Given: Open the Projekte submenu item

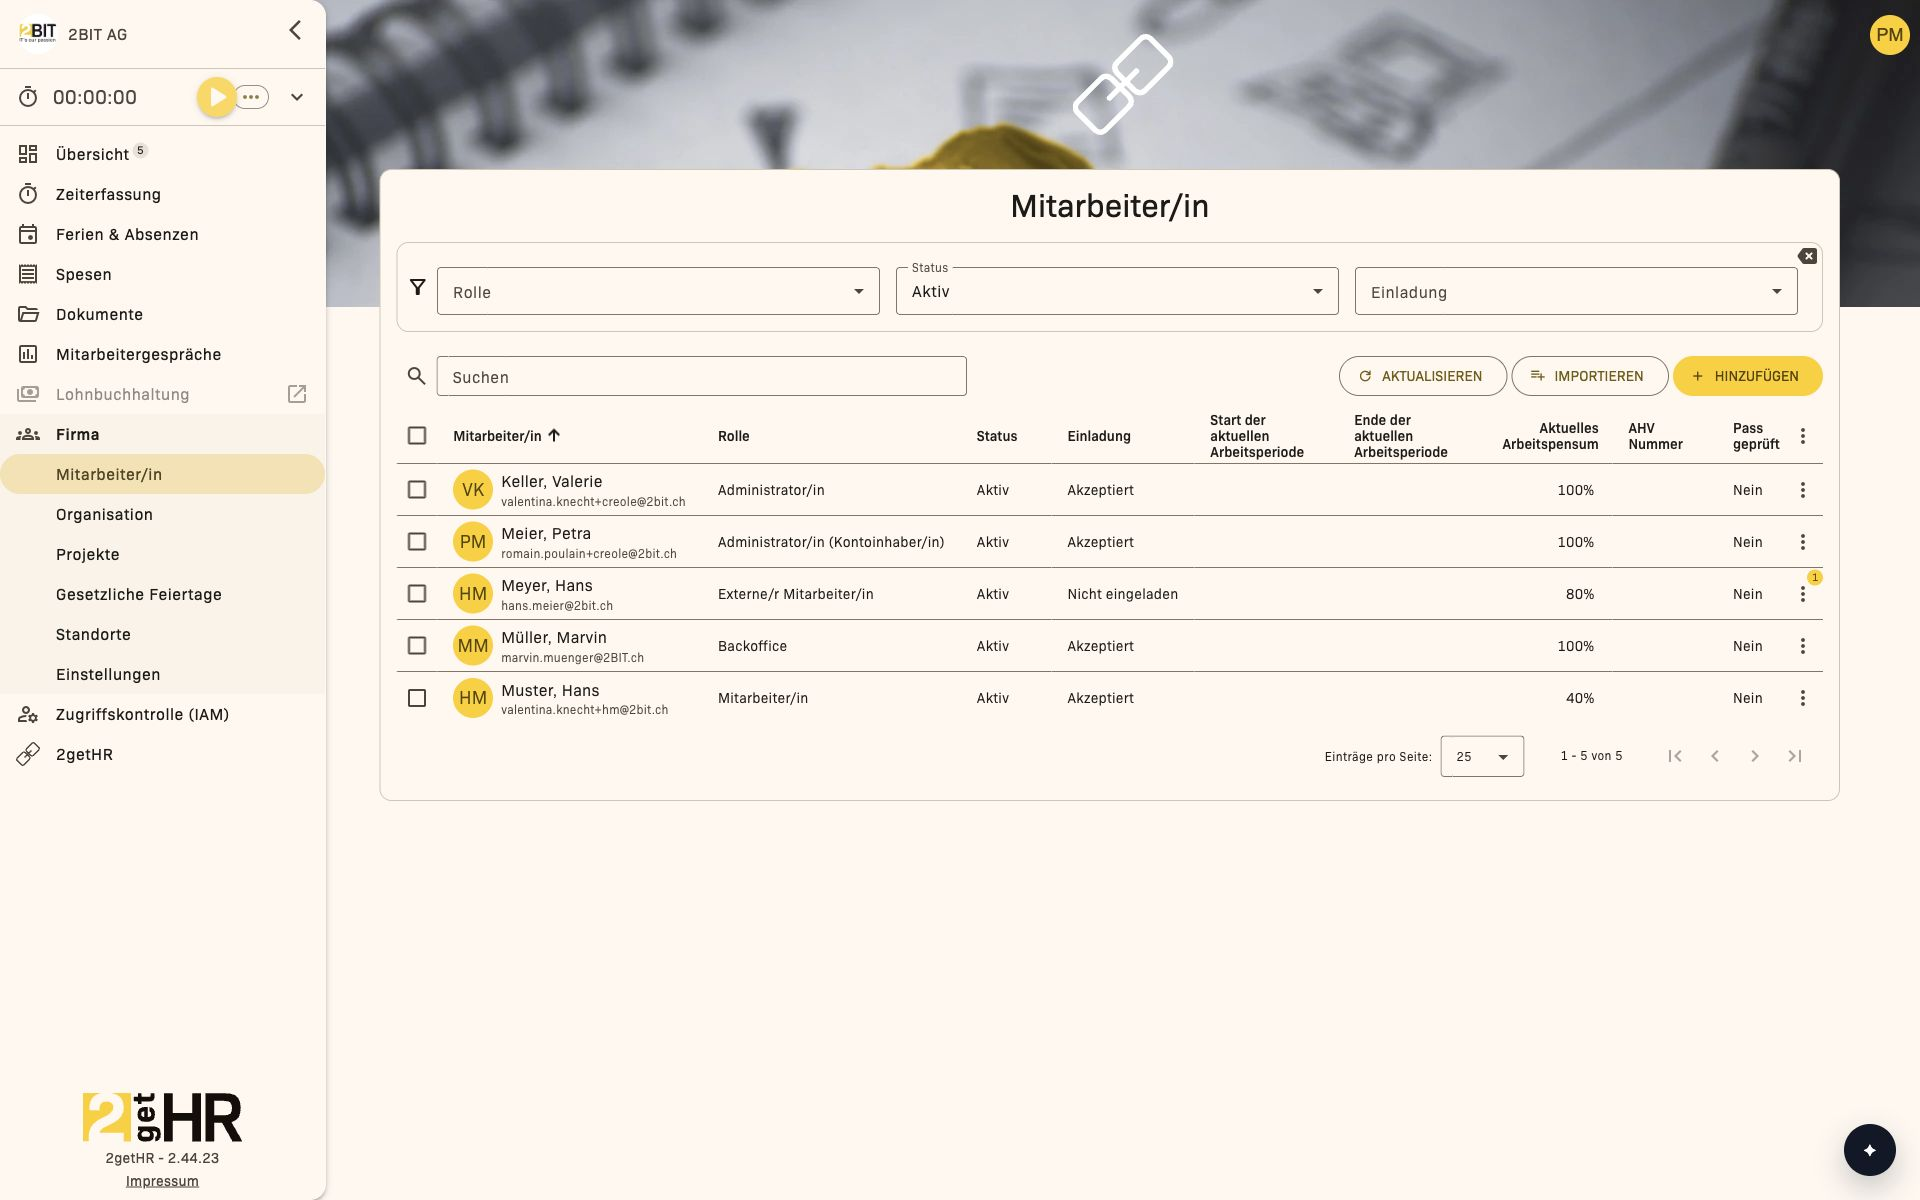Looking at the screenshot, I should pyautogui.click(x=88, y=554).
